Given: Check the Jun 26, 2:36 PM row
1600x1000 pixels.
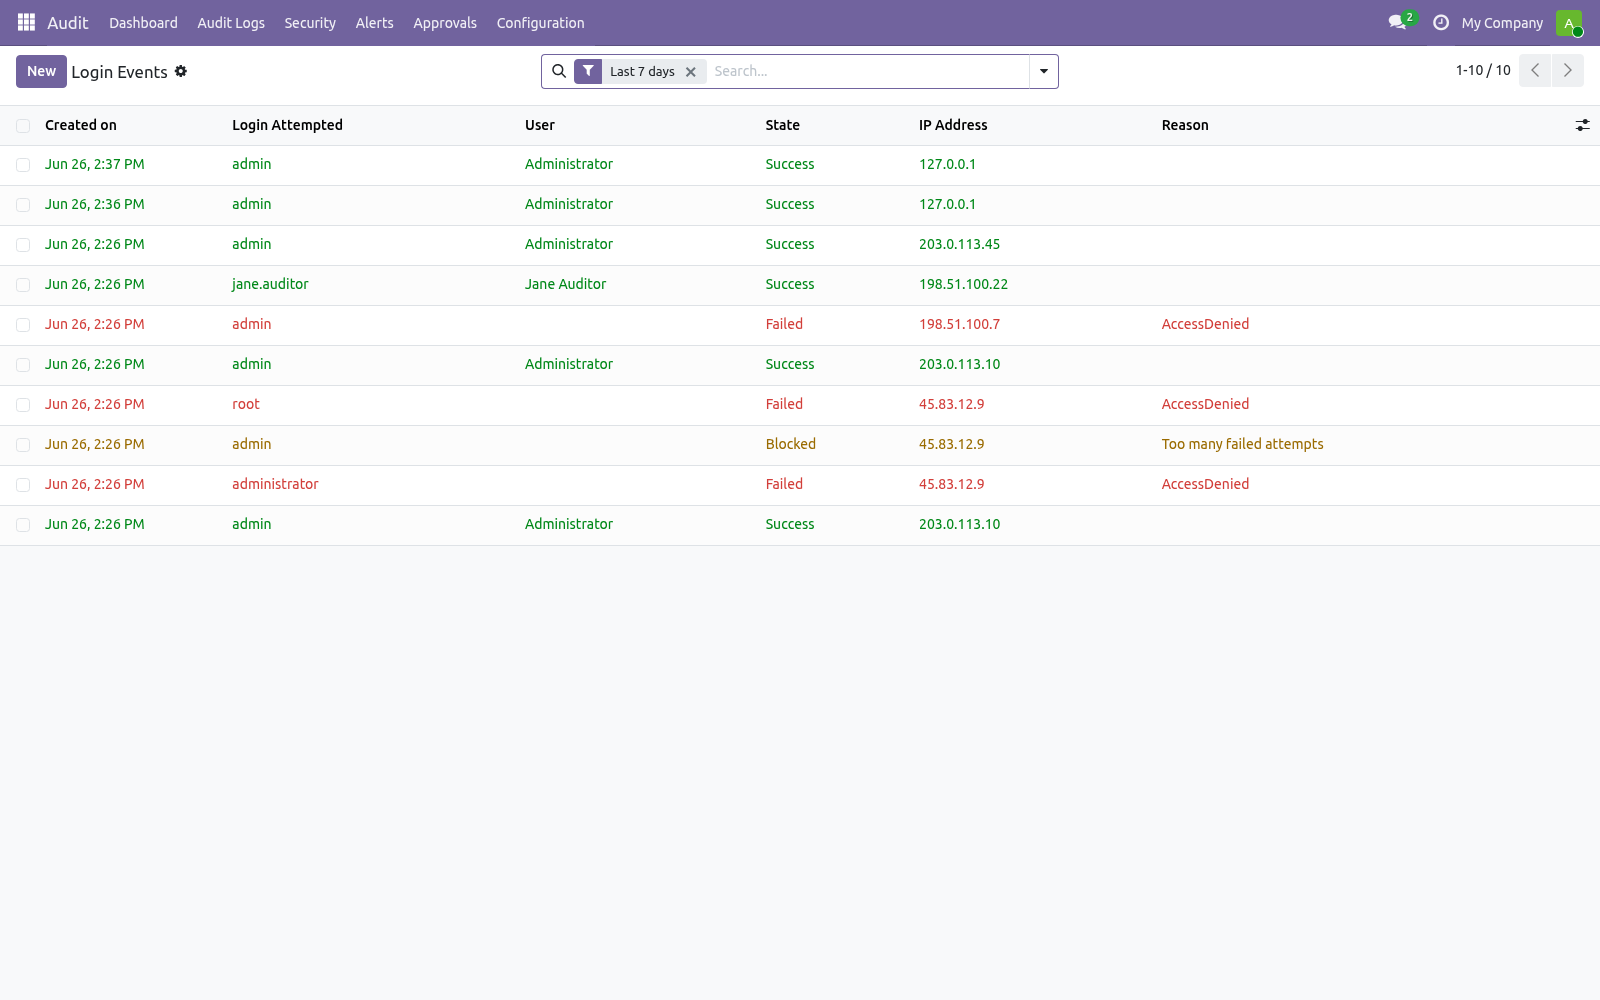Looking at the screenshot, I should pos(23,205).
